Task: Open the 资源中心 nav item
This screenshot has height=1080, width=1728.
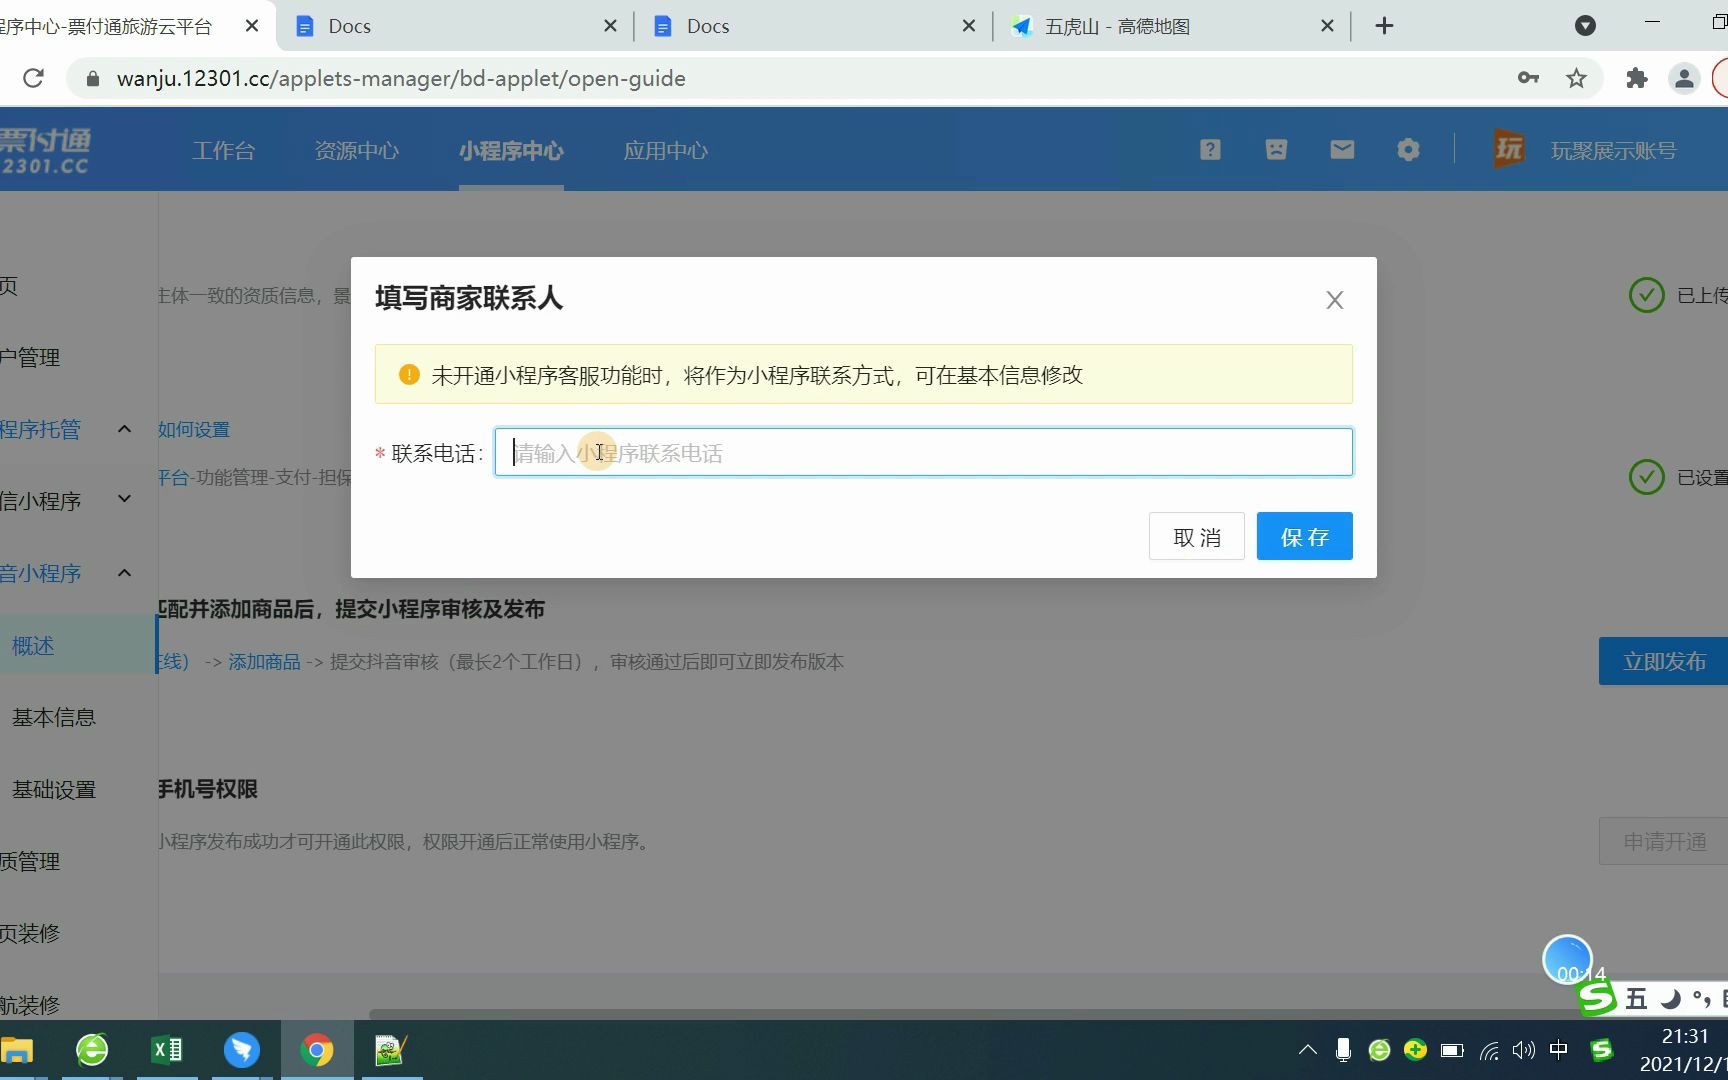Action: click(x=356, y=151)
